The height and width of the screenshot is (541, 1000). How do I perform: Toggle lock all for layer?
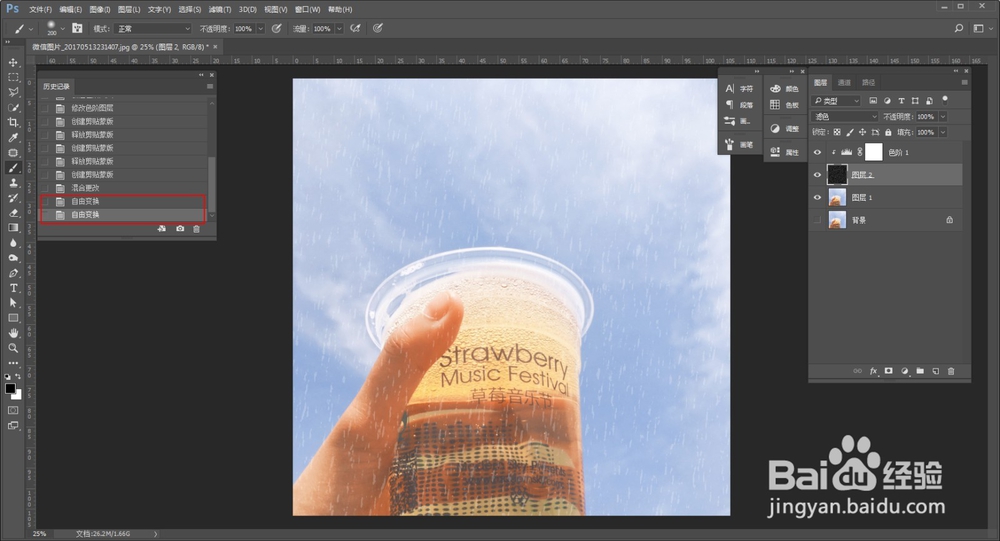[x=888, y=132]
